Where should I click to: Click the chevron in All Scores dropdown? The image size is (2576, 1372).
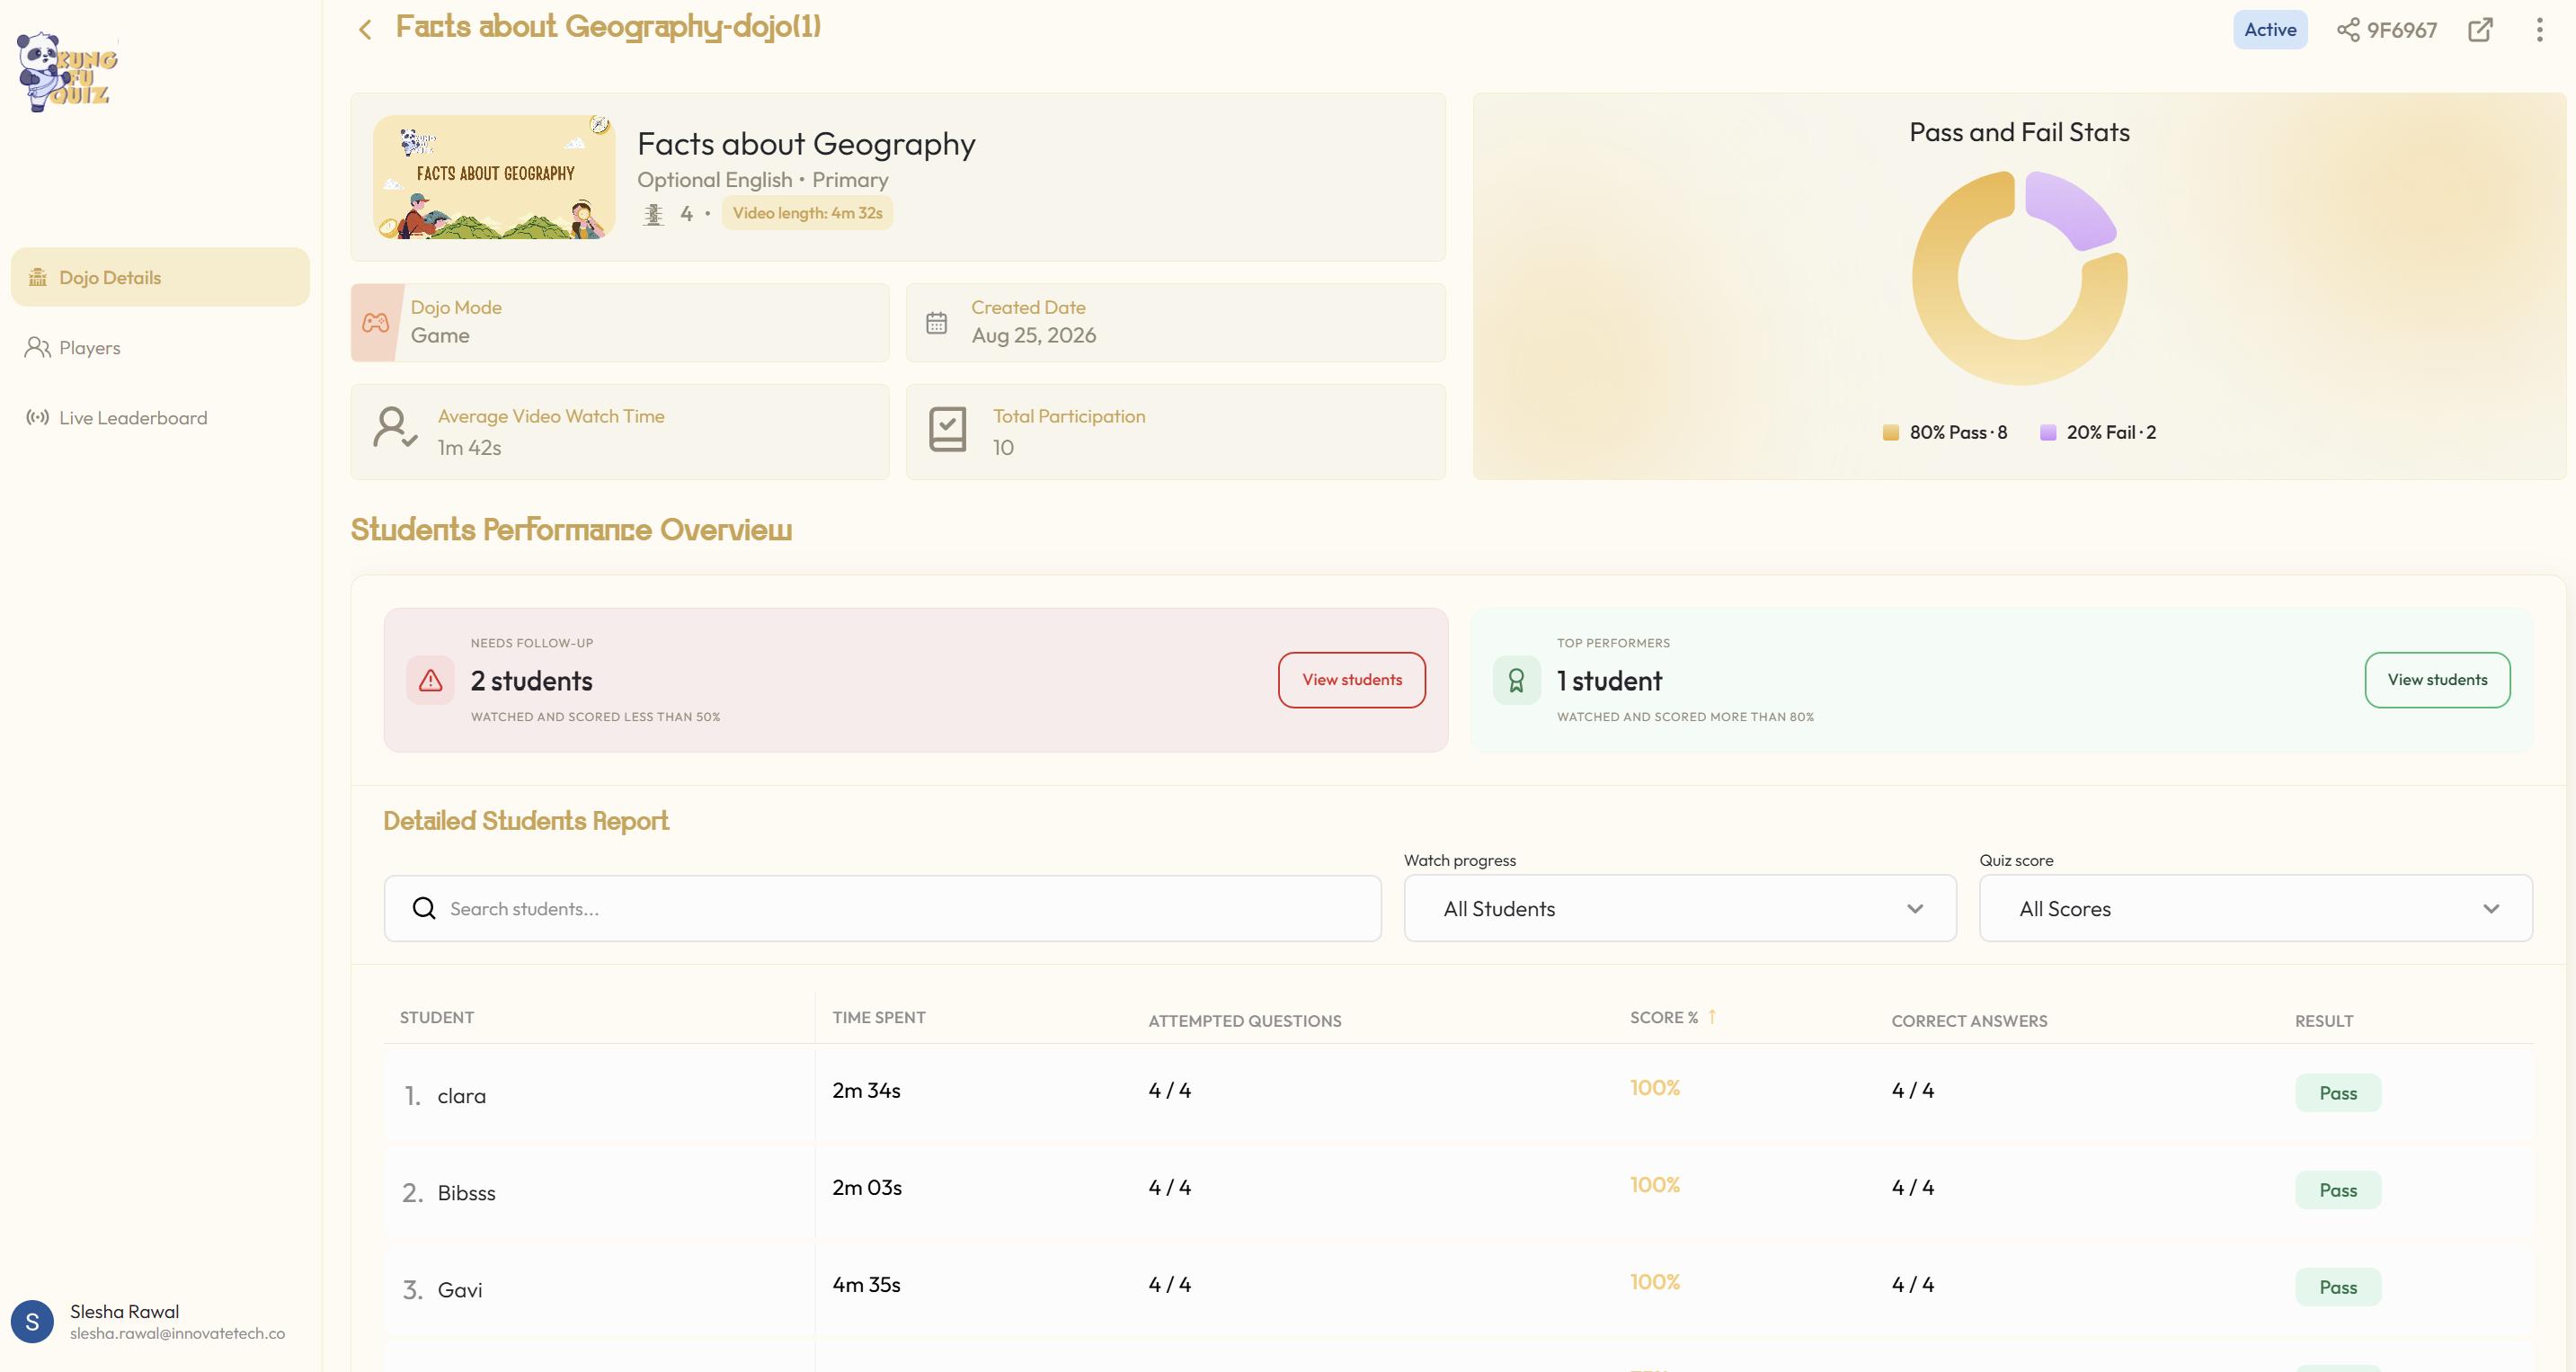click(2491, 908)
